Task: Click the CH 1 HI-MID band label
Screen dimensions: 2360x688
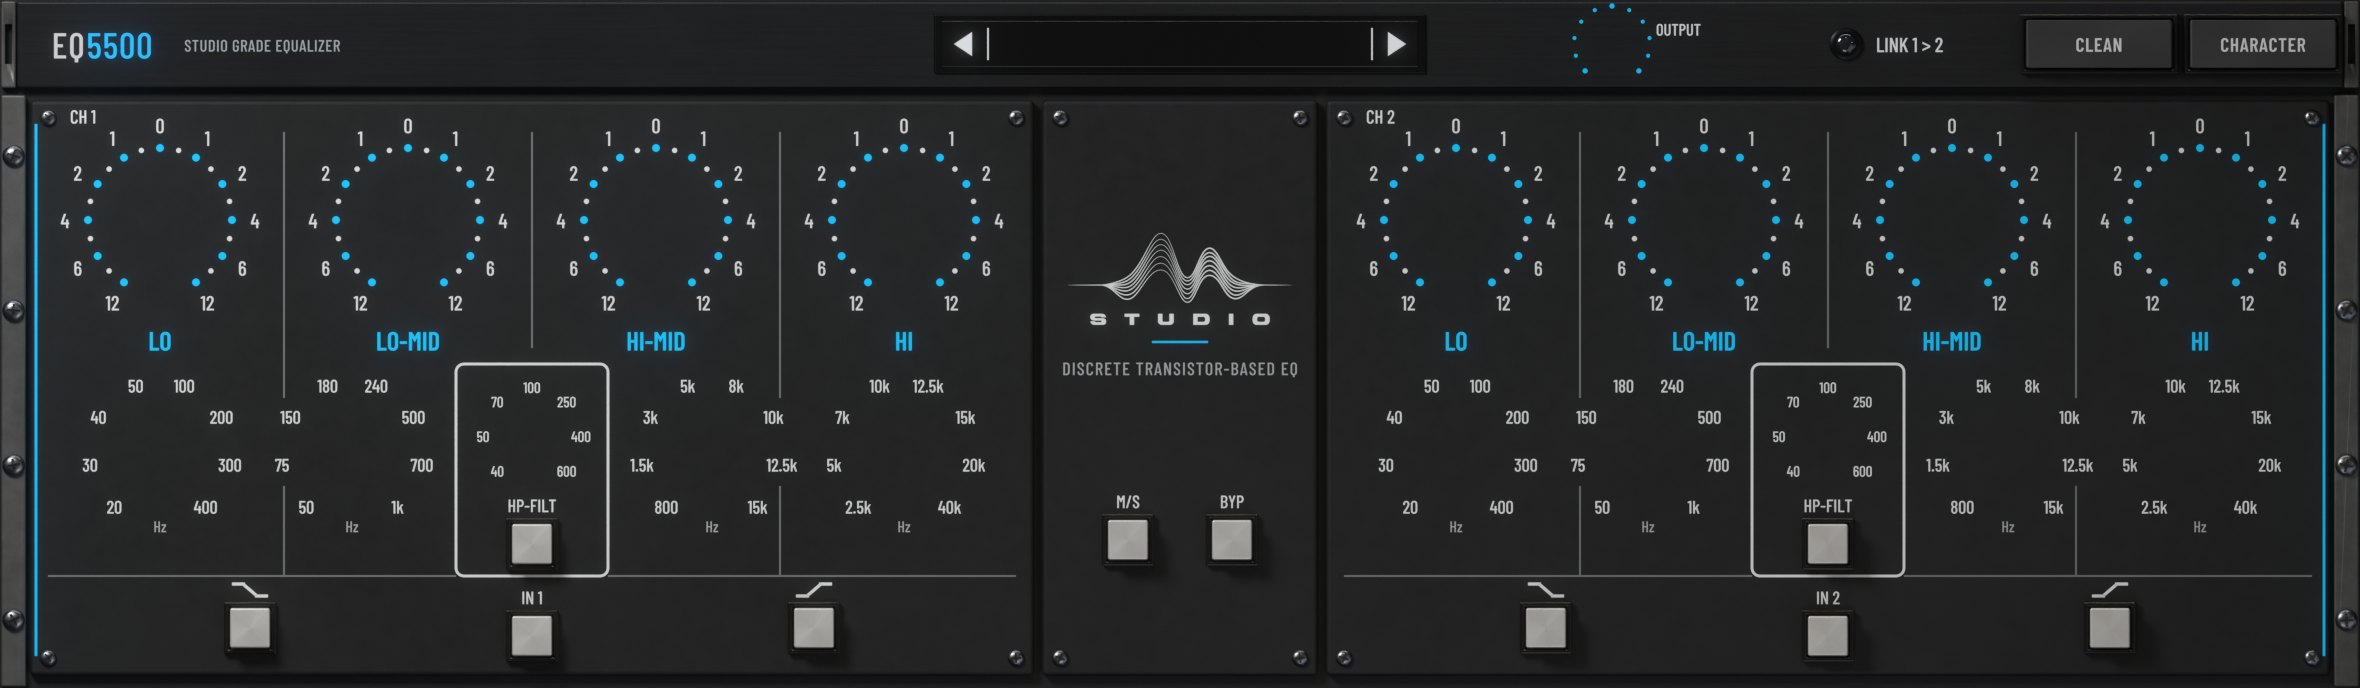Action: (x=656, y=342)
